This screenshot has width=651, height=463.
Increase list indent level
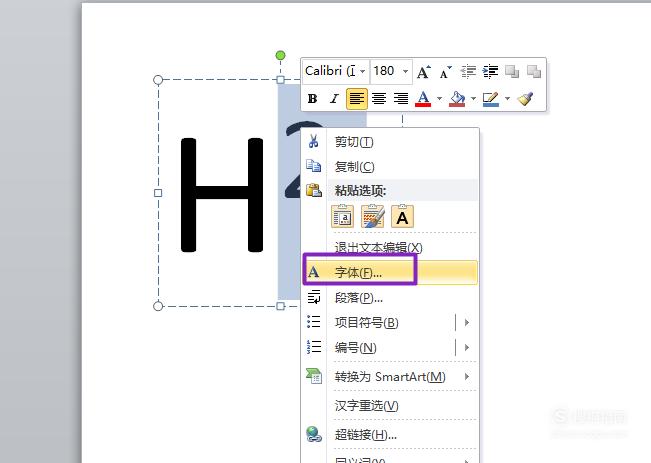pos(490,72)
